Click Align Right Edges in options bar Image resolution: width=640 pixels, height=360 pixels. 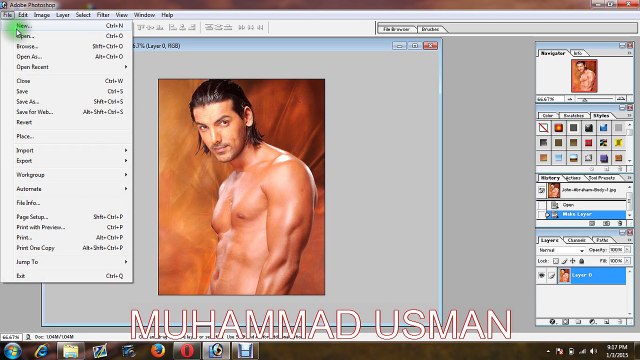(x=192, y=27)
